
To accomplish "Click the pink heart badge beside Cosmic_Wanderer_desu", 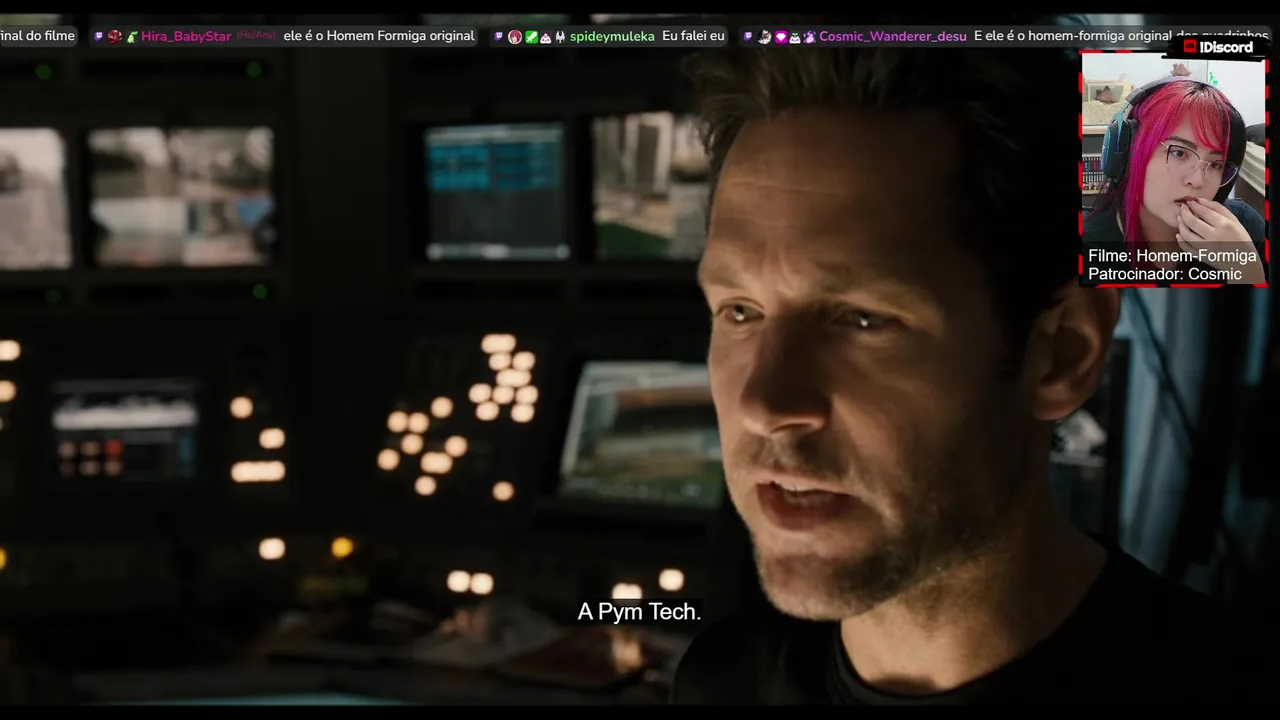I will point(781,37).
